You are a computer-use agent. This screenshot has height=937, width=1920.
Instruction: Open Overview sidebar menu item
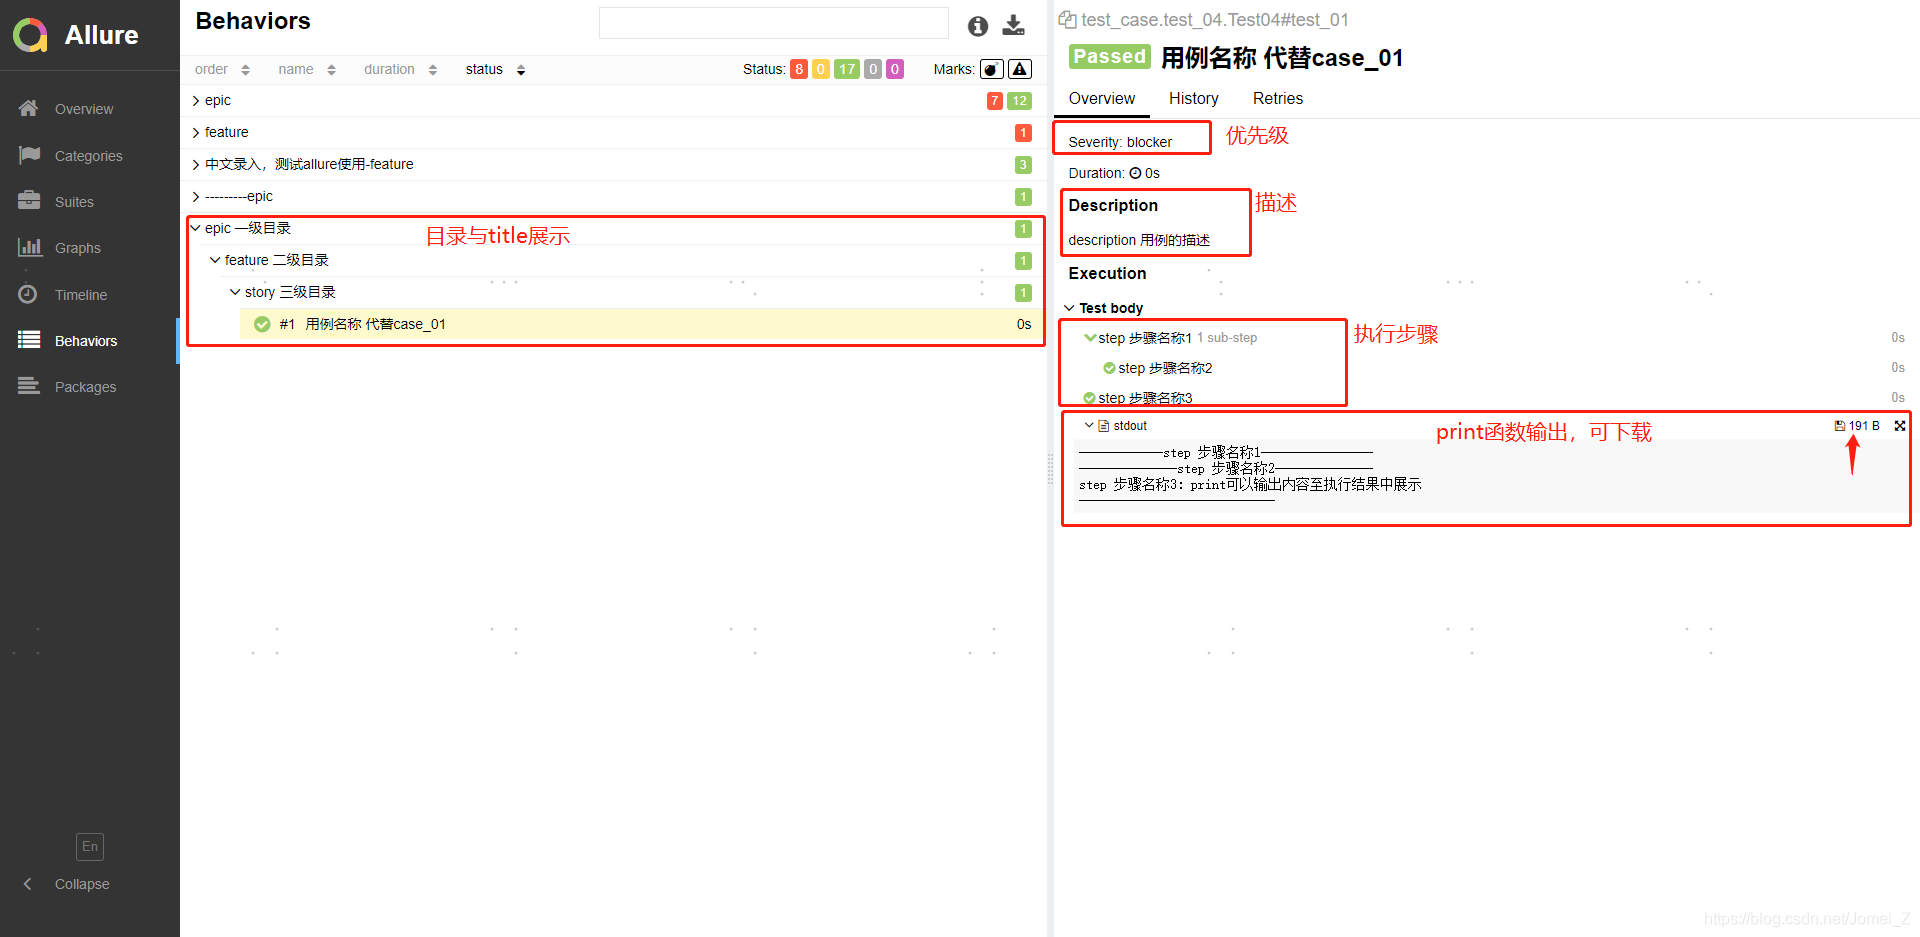pos(90,109)
